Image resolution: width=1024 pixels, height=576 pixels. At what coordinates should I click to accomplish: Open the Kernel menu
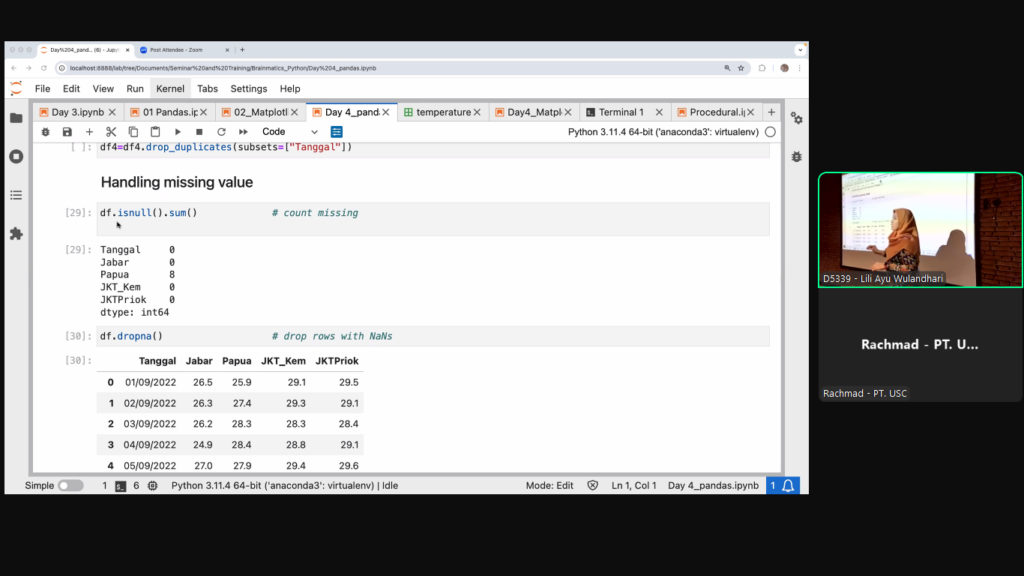170,89
